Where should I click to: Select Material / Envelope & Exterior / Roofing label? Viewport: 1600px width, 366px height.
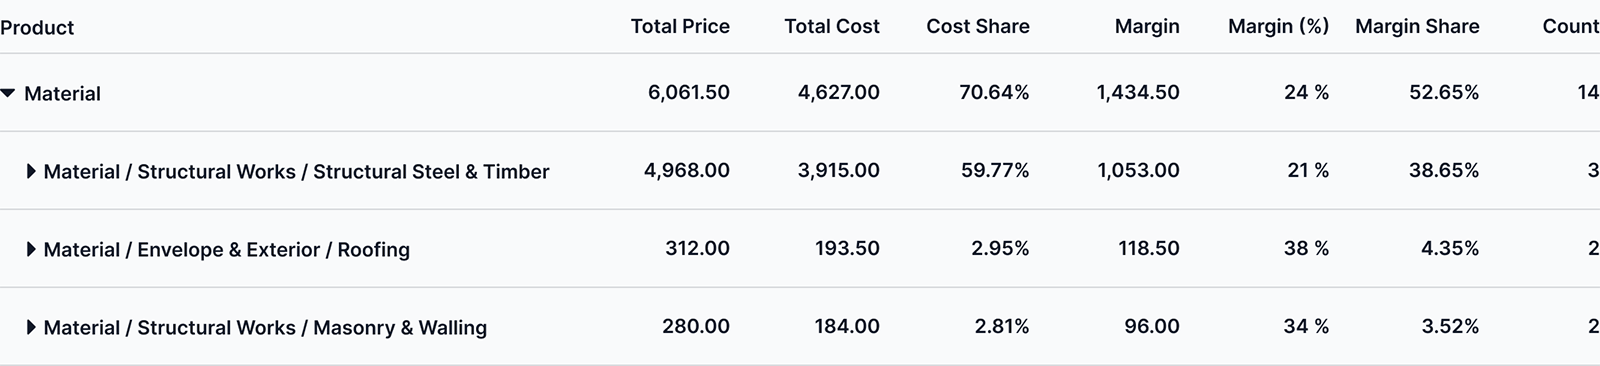click(x=226, y=249)
